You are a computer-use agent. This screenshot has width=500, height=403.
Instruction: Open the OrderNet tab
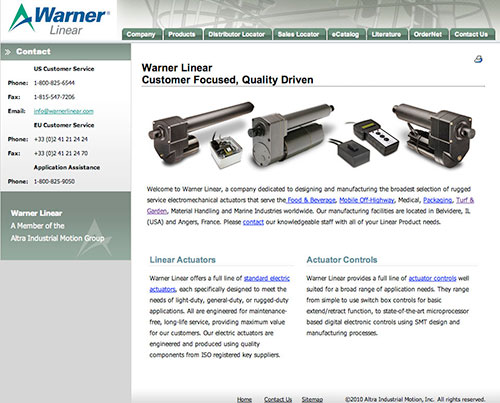(428, 34)
